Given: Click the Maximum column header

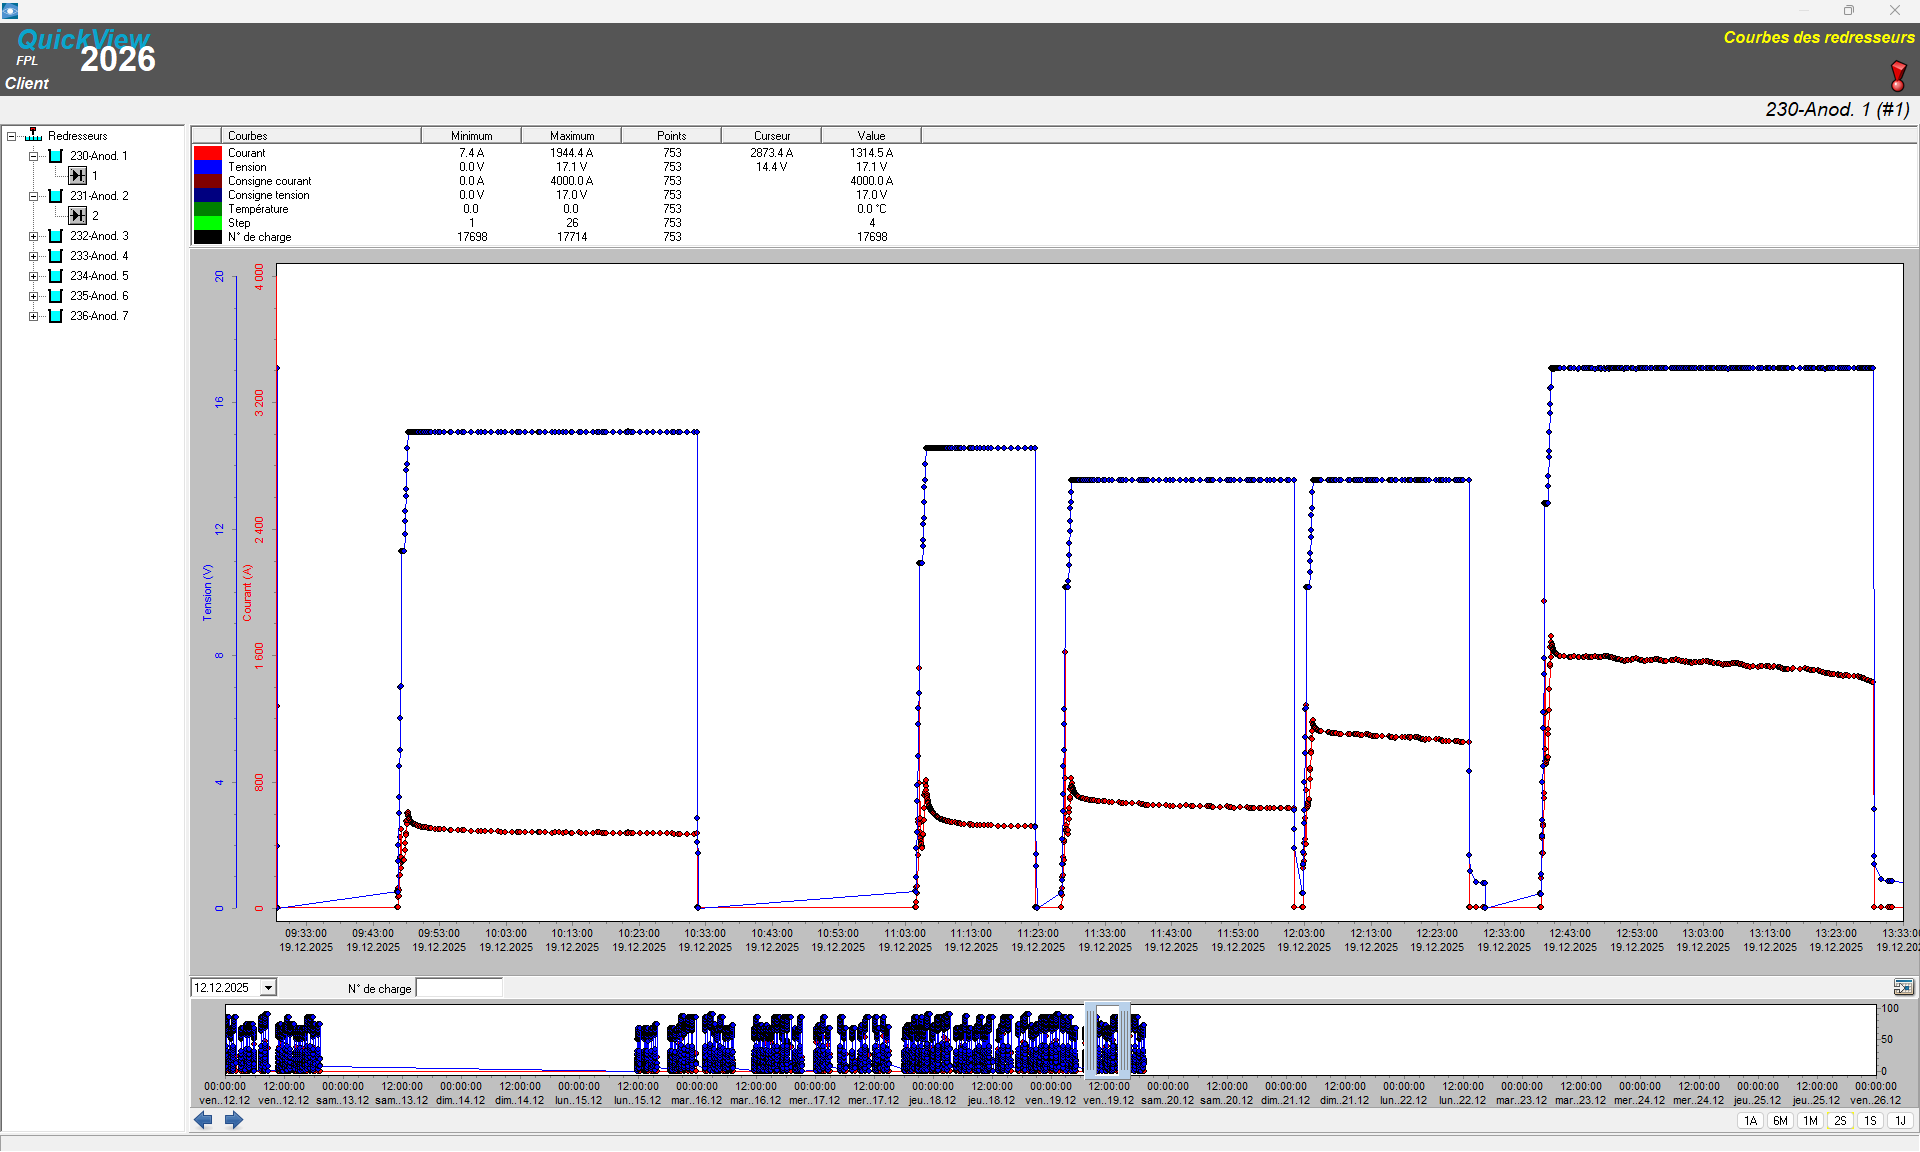Looking at the screenshot, I should point(571,136).
